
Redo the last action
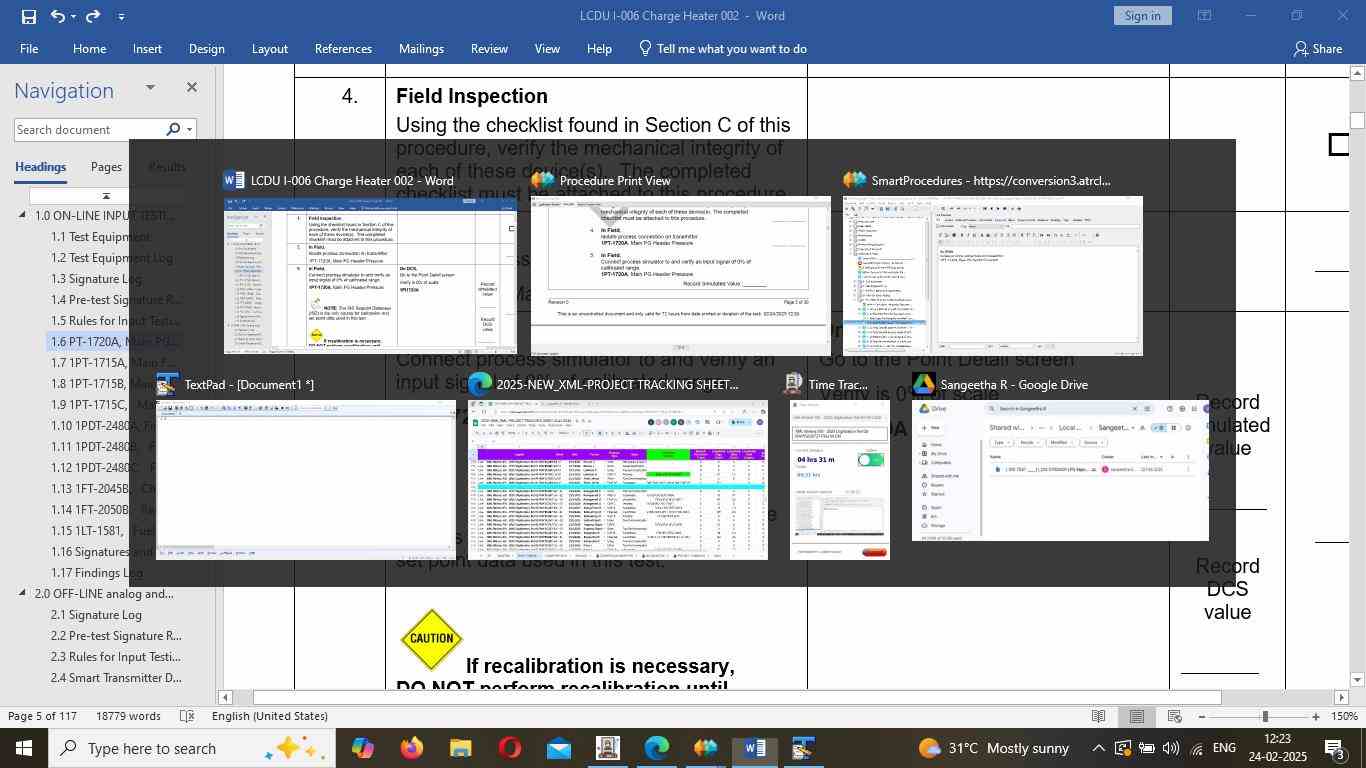coord(93,16)
